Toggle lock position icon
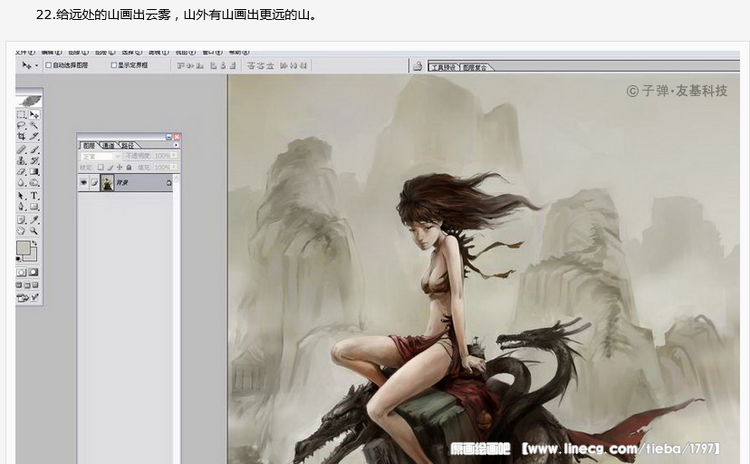This screenshot has width=750, height=464. point(120,167)
